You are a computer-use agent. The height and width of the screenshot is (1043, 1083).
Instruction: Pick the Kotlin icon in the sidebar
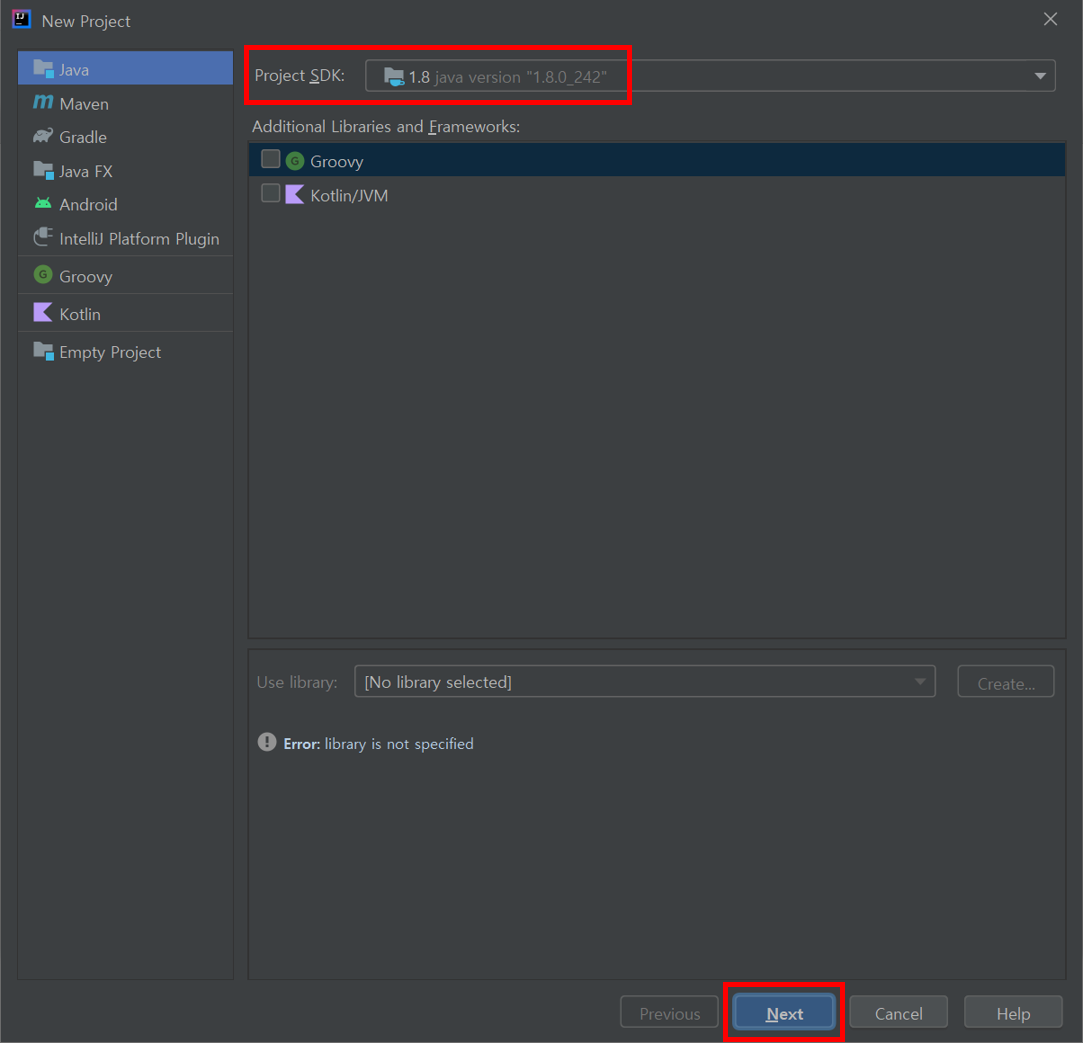click(x=43, y=312)
